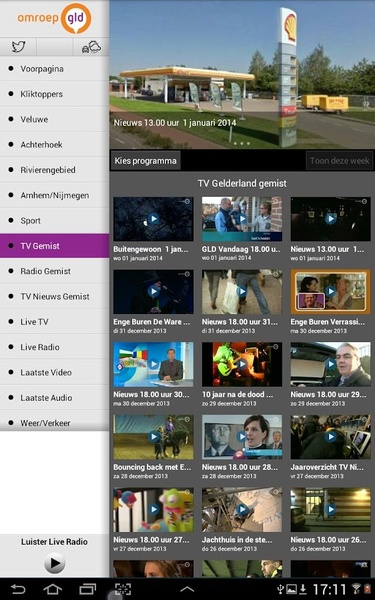
Task: Open Android recent apps icon
Action: (88, 589)
